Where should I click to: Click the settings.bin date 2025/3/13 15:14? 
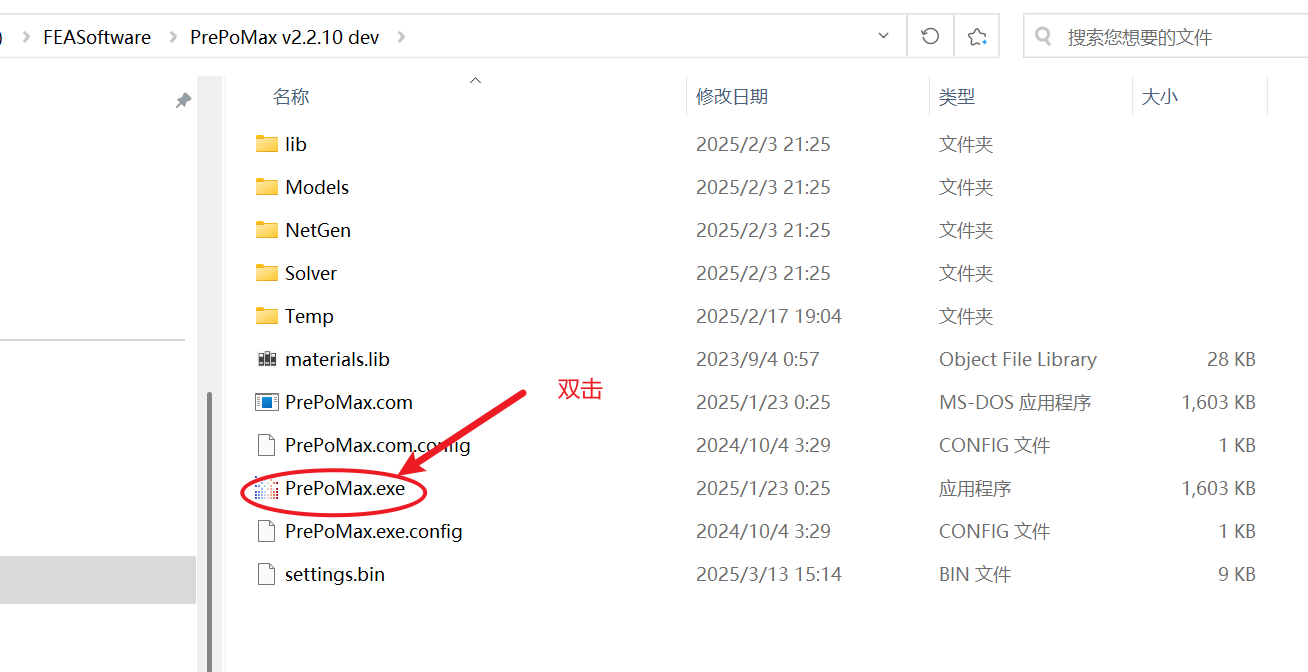(769, 574)
